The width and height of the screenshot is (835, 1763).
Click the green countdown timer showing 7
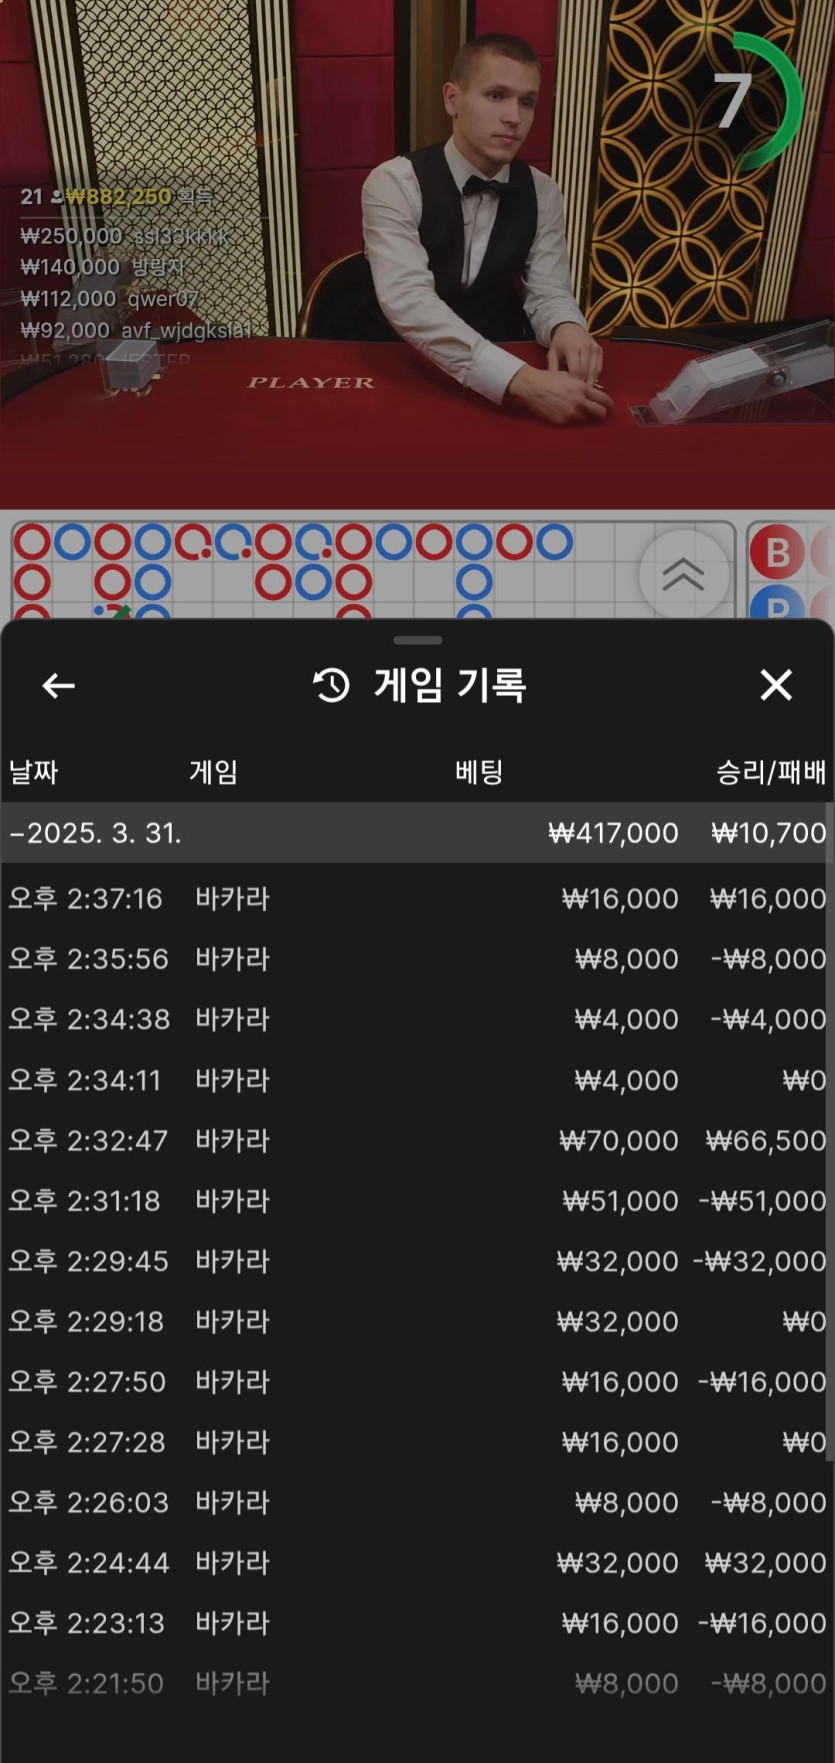752,100
